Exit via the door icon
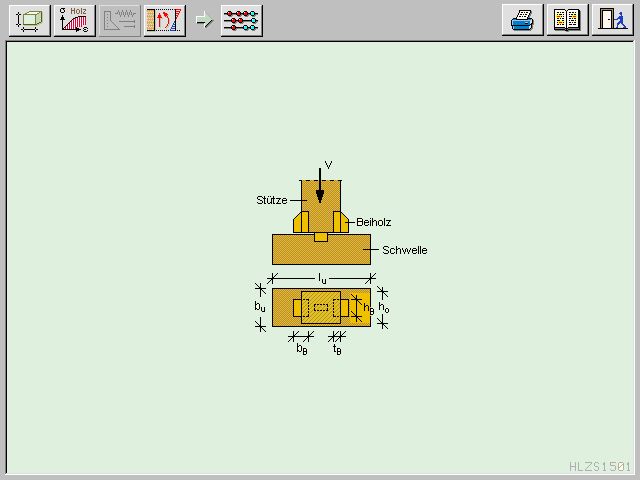 [x=611, y=20]
